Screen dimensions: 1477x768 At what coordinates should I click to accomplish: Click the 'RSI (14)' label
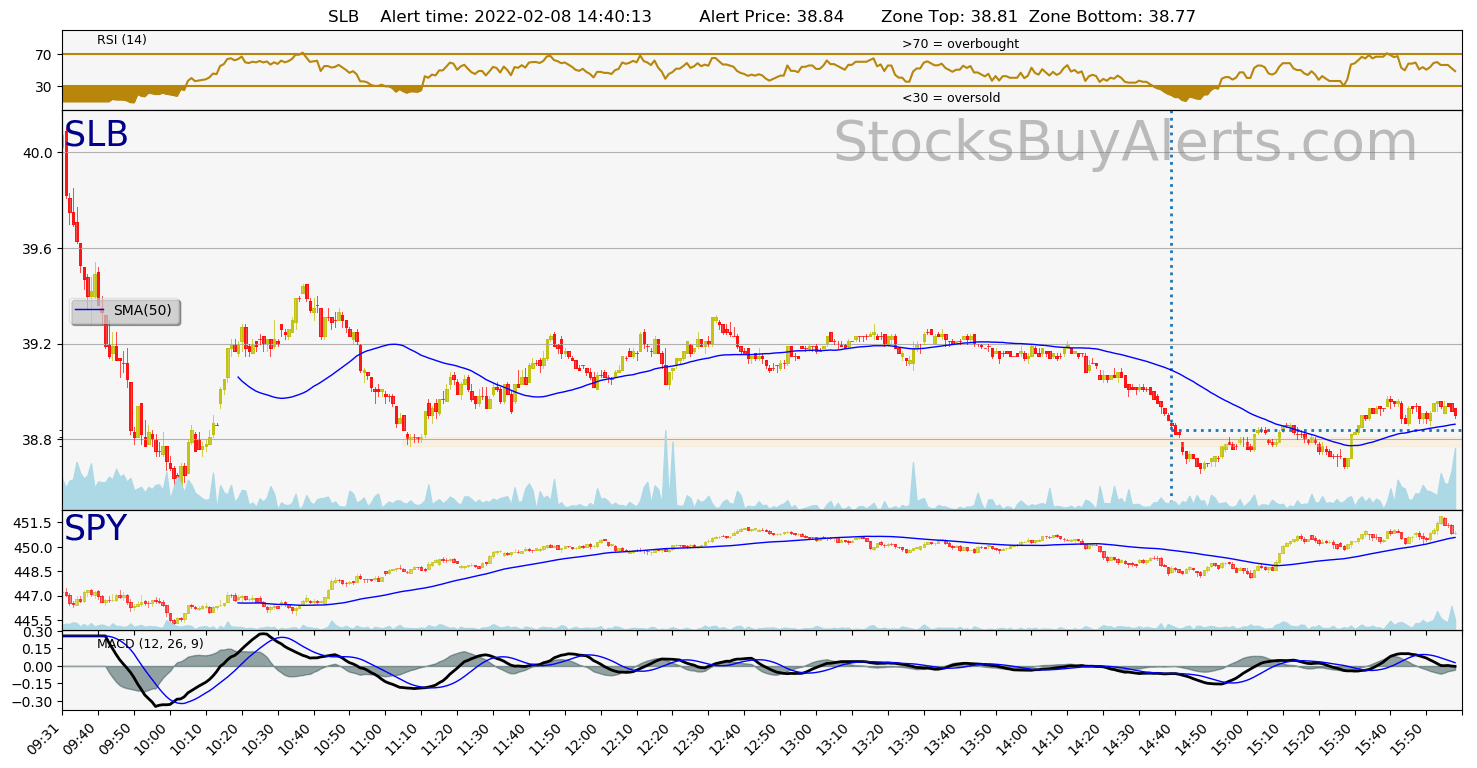click(x=122, y=40)
